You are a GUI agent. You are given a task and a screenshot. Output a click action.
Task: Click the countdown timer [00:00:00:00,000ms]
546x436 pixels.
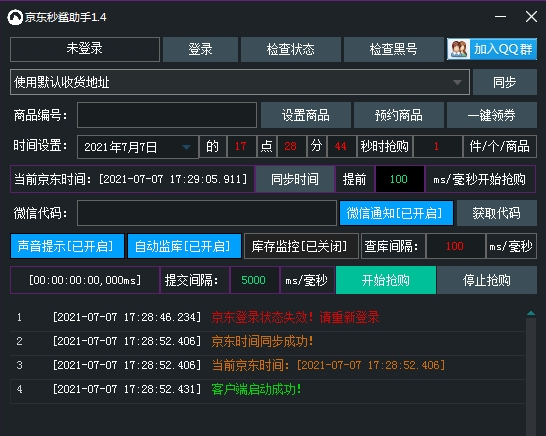(85, 280)
